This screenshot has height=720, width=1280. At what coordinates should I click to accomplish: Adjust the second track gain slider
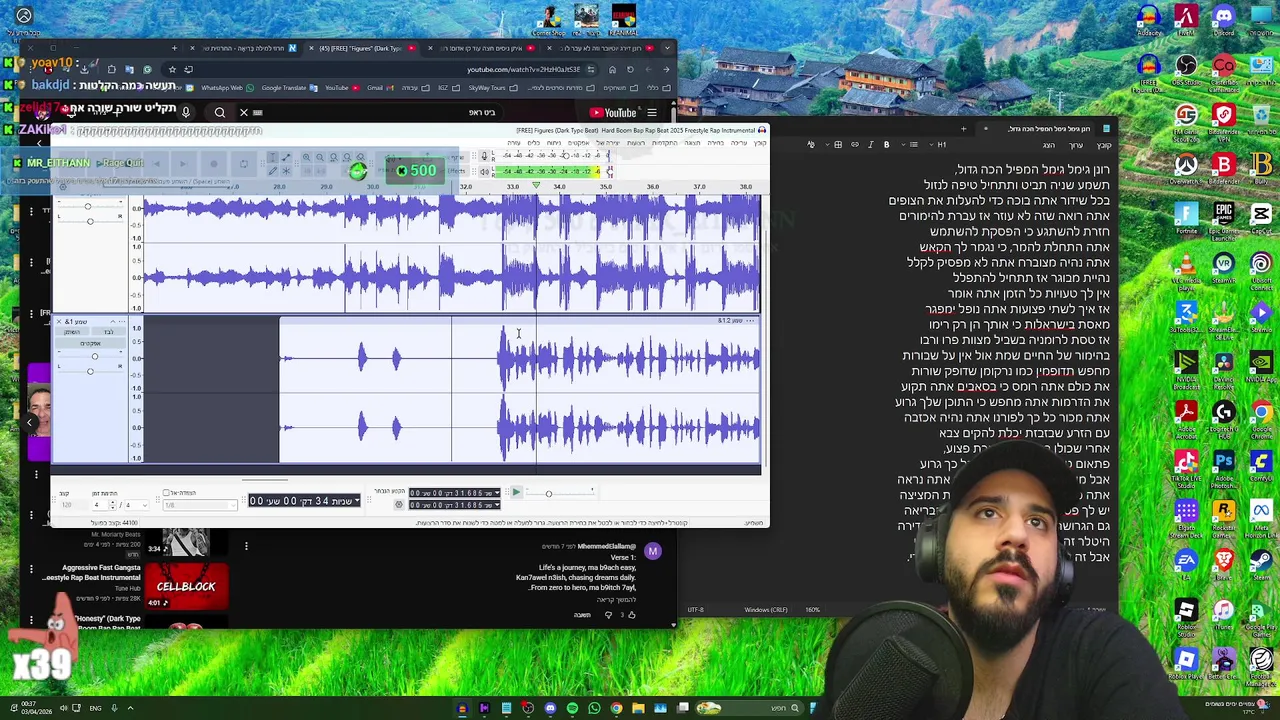click(x=90, y=357)
